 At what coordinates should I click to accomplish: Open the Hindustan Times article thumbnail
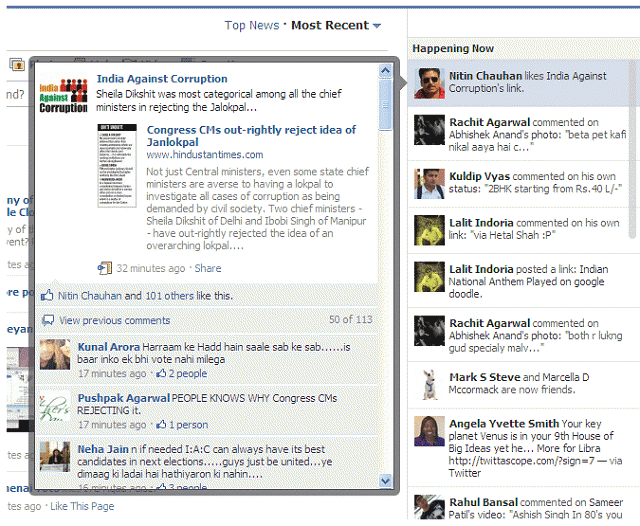click(x=116, y=165)
